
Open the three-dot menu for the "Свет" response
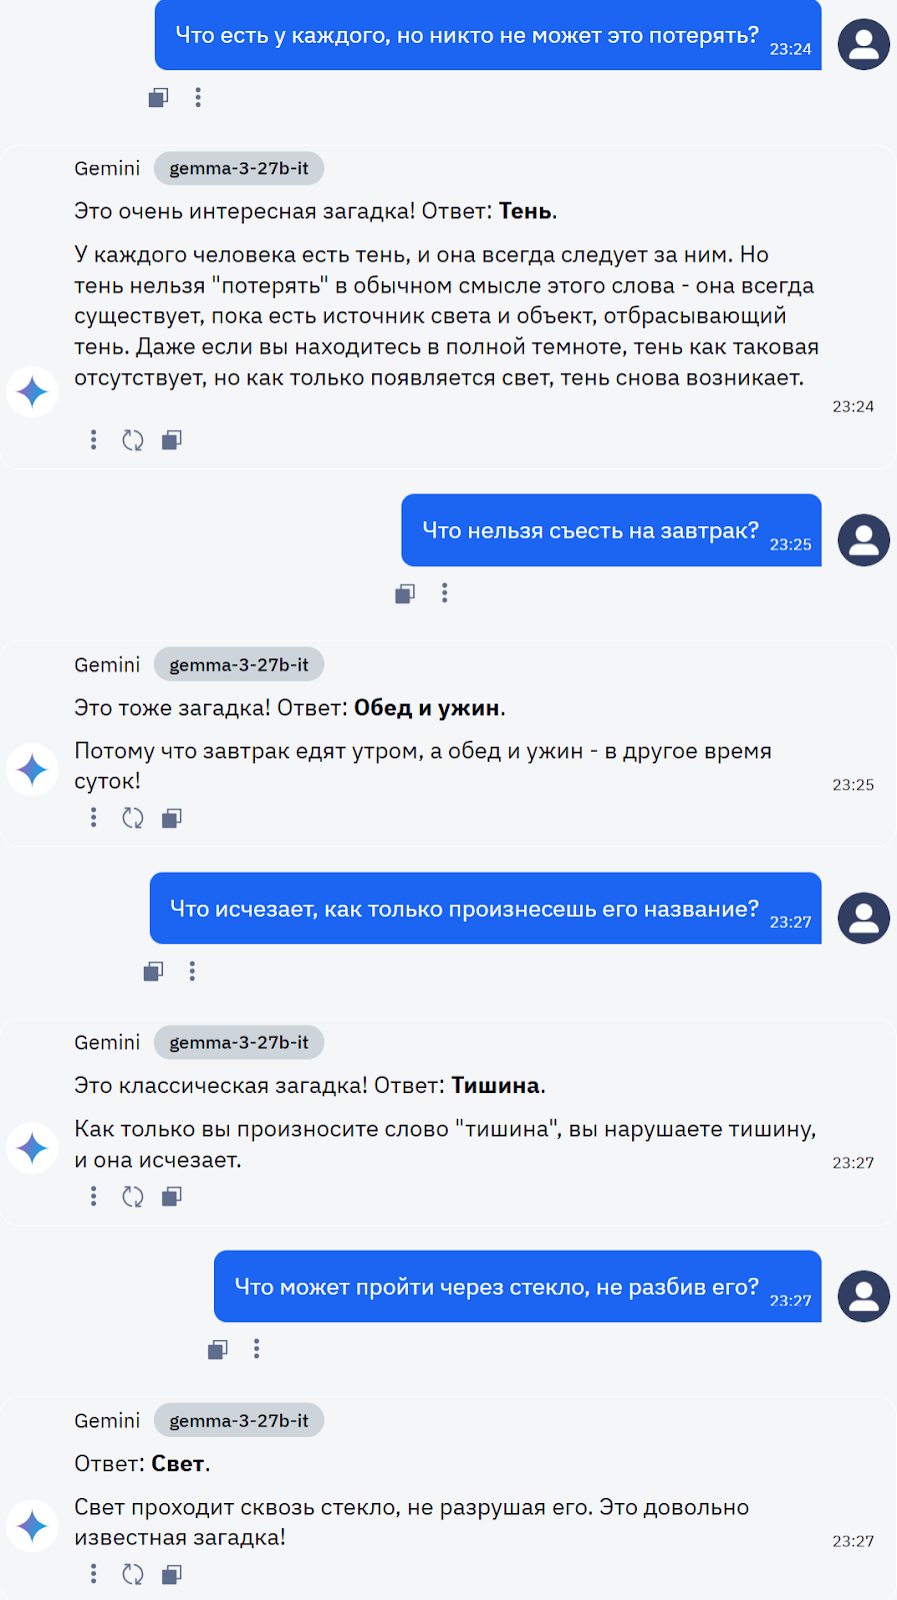coord(93,1573)
